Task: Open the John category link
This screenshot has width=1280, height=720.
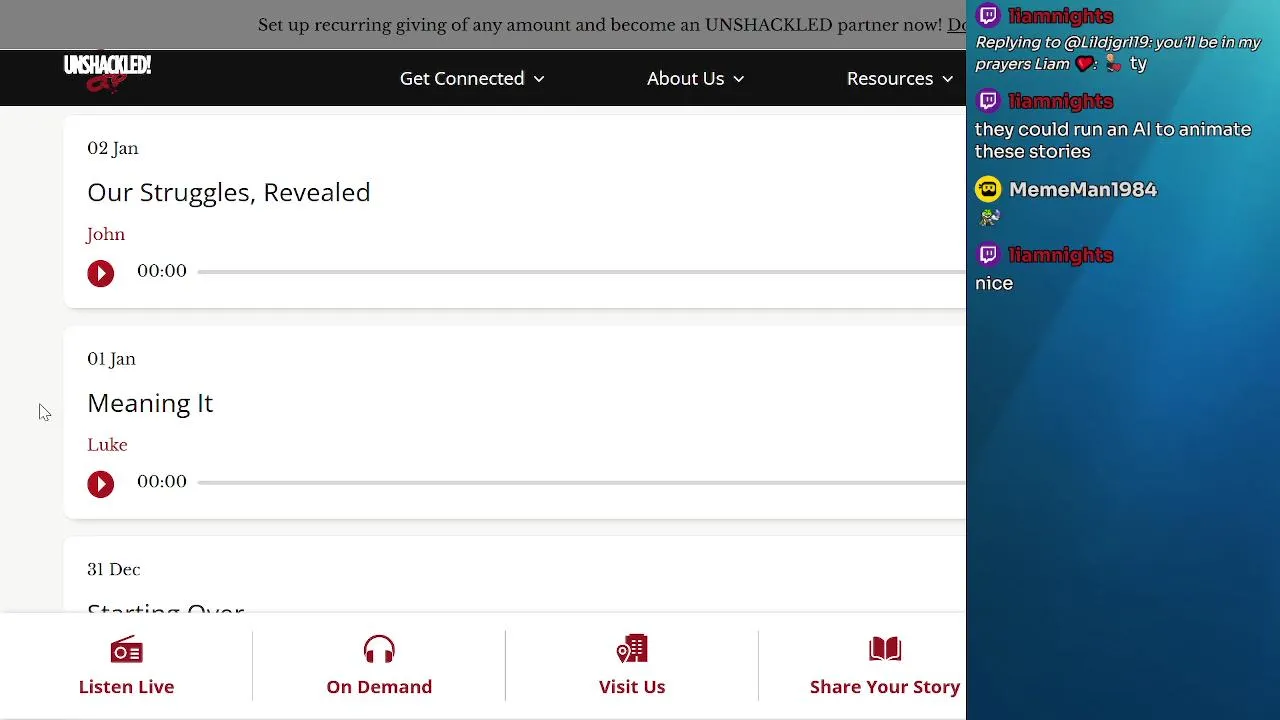Action: pos(106,234)
